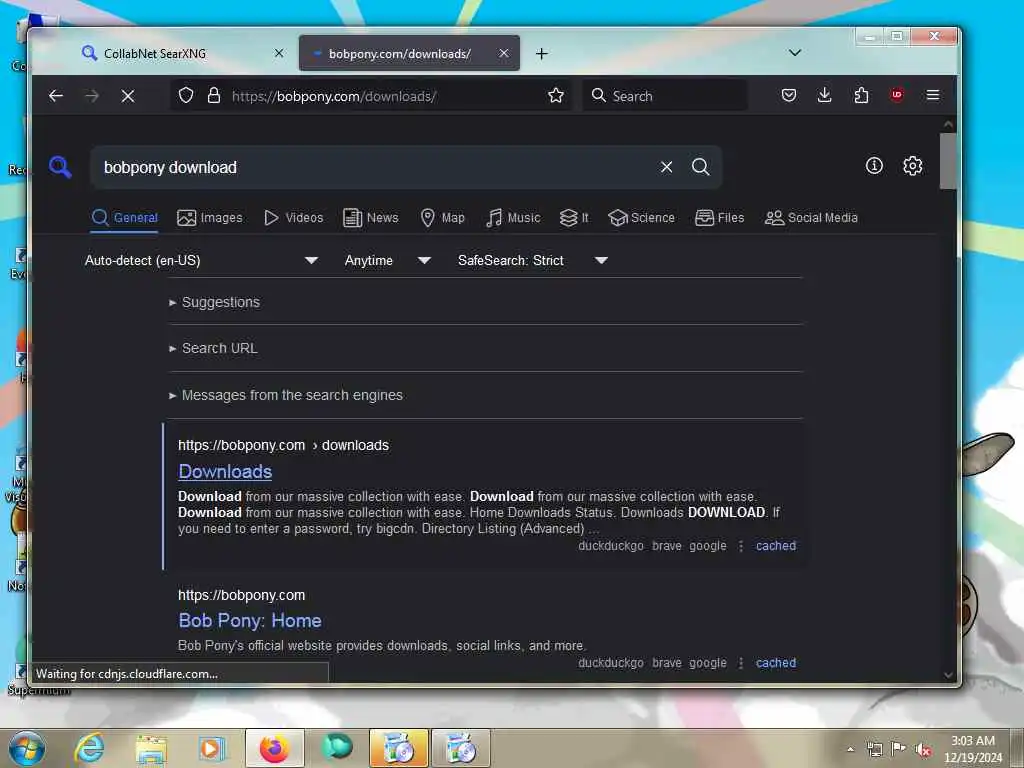Open Windows Explorer folder on taskbar
Image resolution: width=1024 pixels, height=768 pixels.
tap(151, 748)
